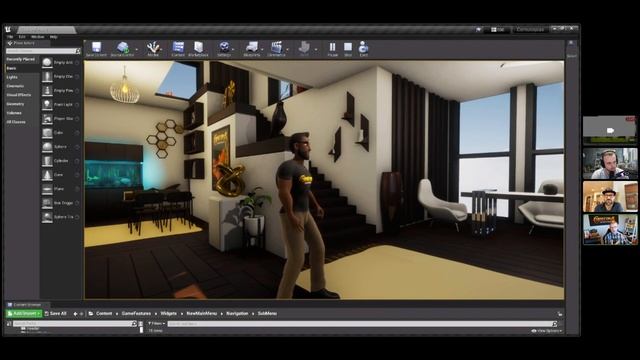Select the Geometry category
This screenshot has height=360, width=640.
15,104
